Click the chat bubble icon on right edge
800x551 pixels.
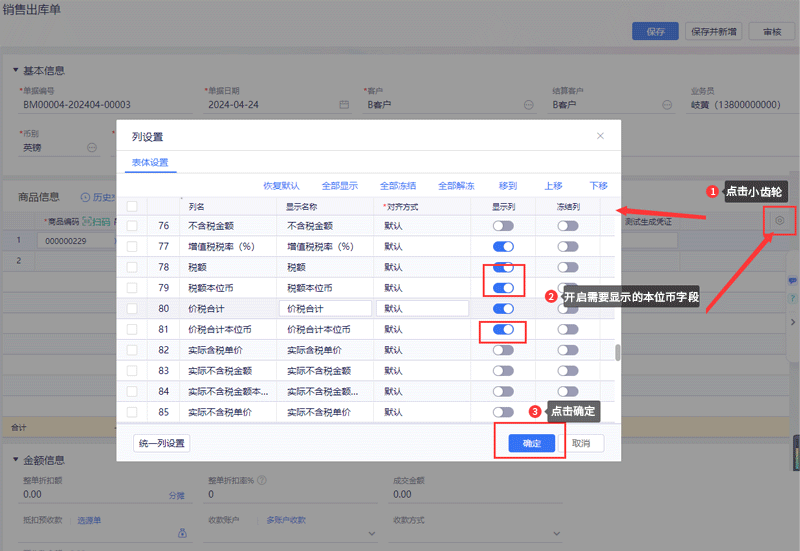click(x=792, y=281)
